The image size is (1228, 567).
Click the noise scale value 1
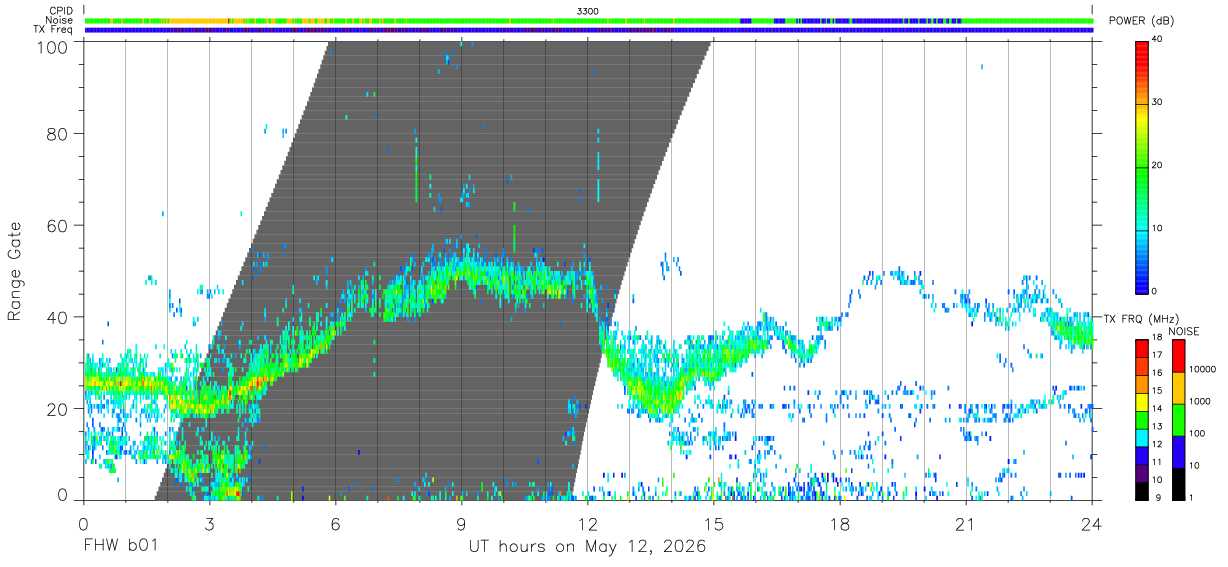tap(1191, 497)
